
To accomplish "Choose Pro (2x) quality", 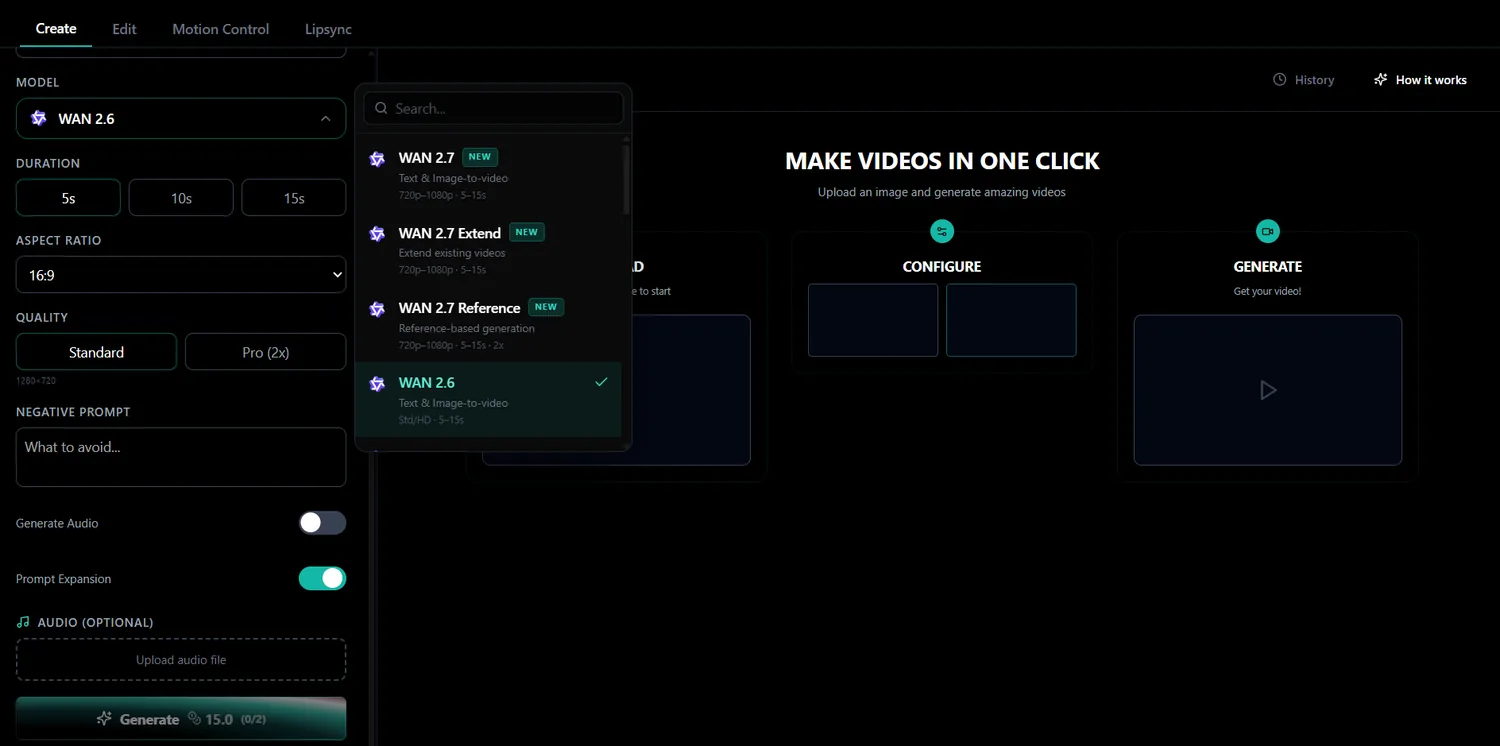I will [x=266, y=352].
